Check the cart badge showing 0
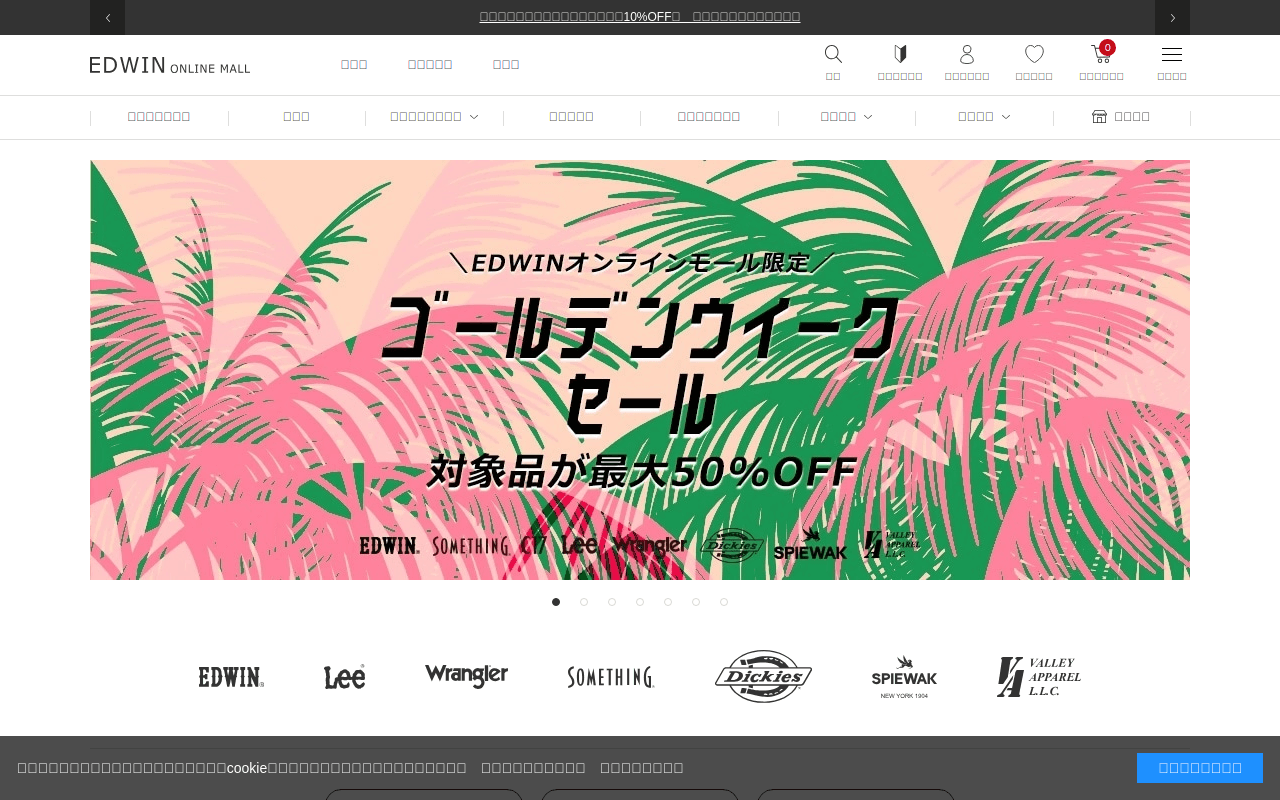1280x800 pixels. [1107, 47]
